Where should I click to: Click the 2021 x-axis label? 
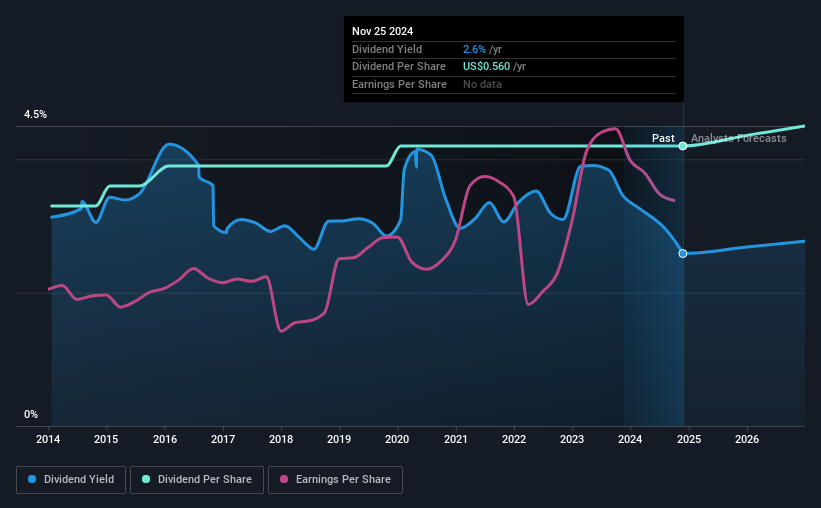pos(456,439)
